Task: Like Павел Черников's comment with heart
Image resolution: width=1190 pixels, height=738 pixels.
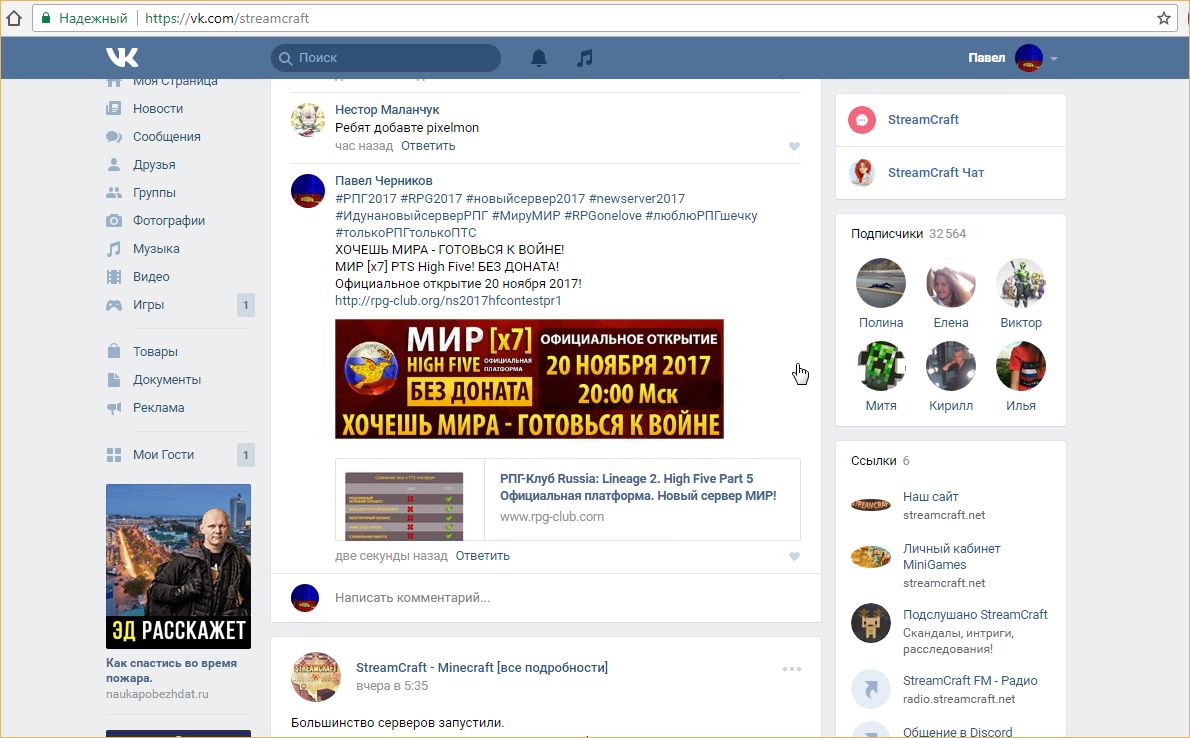Action: pos(794,557)
